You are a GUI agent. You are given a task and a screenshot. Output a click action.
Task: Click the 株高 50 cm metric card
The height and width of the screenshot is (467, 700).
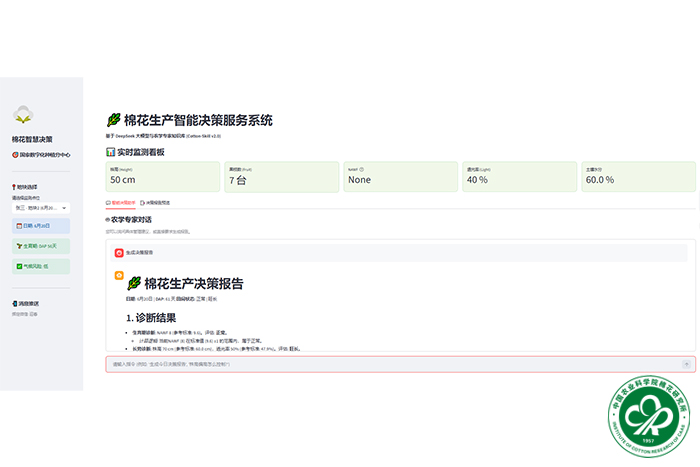(x=162, y=177)
